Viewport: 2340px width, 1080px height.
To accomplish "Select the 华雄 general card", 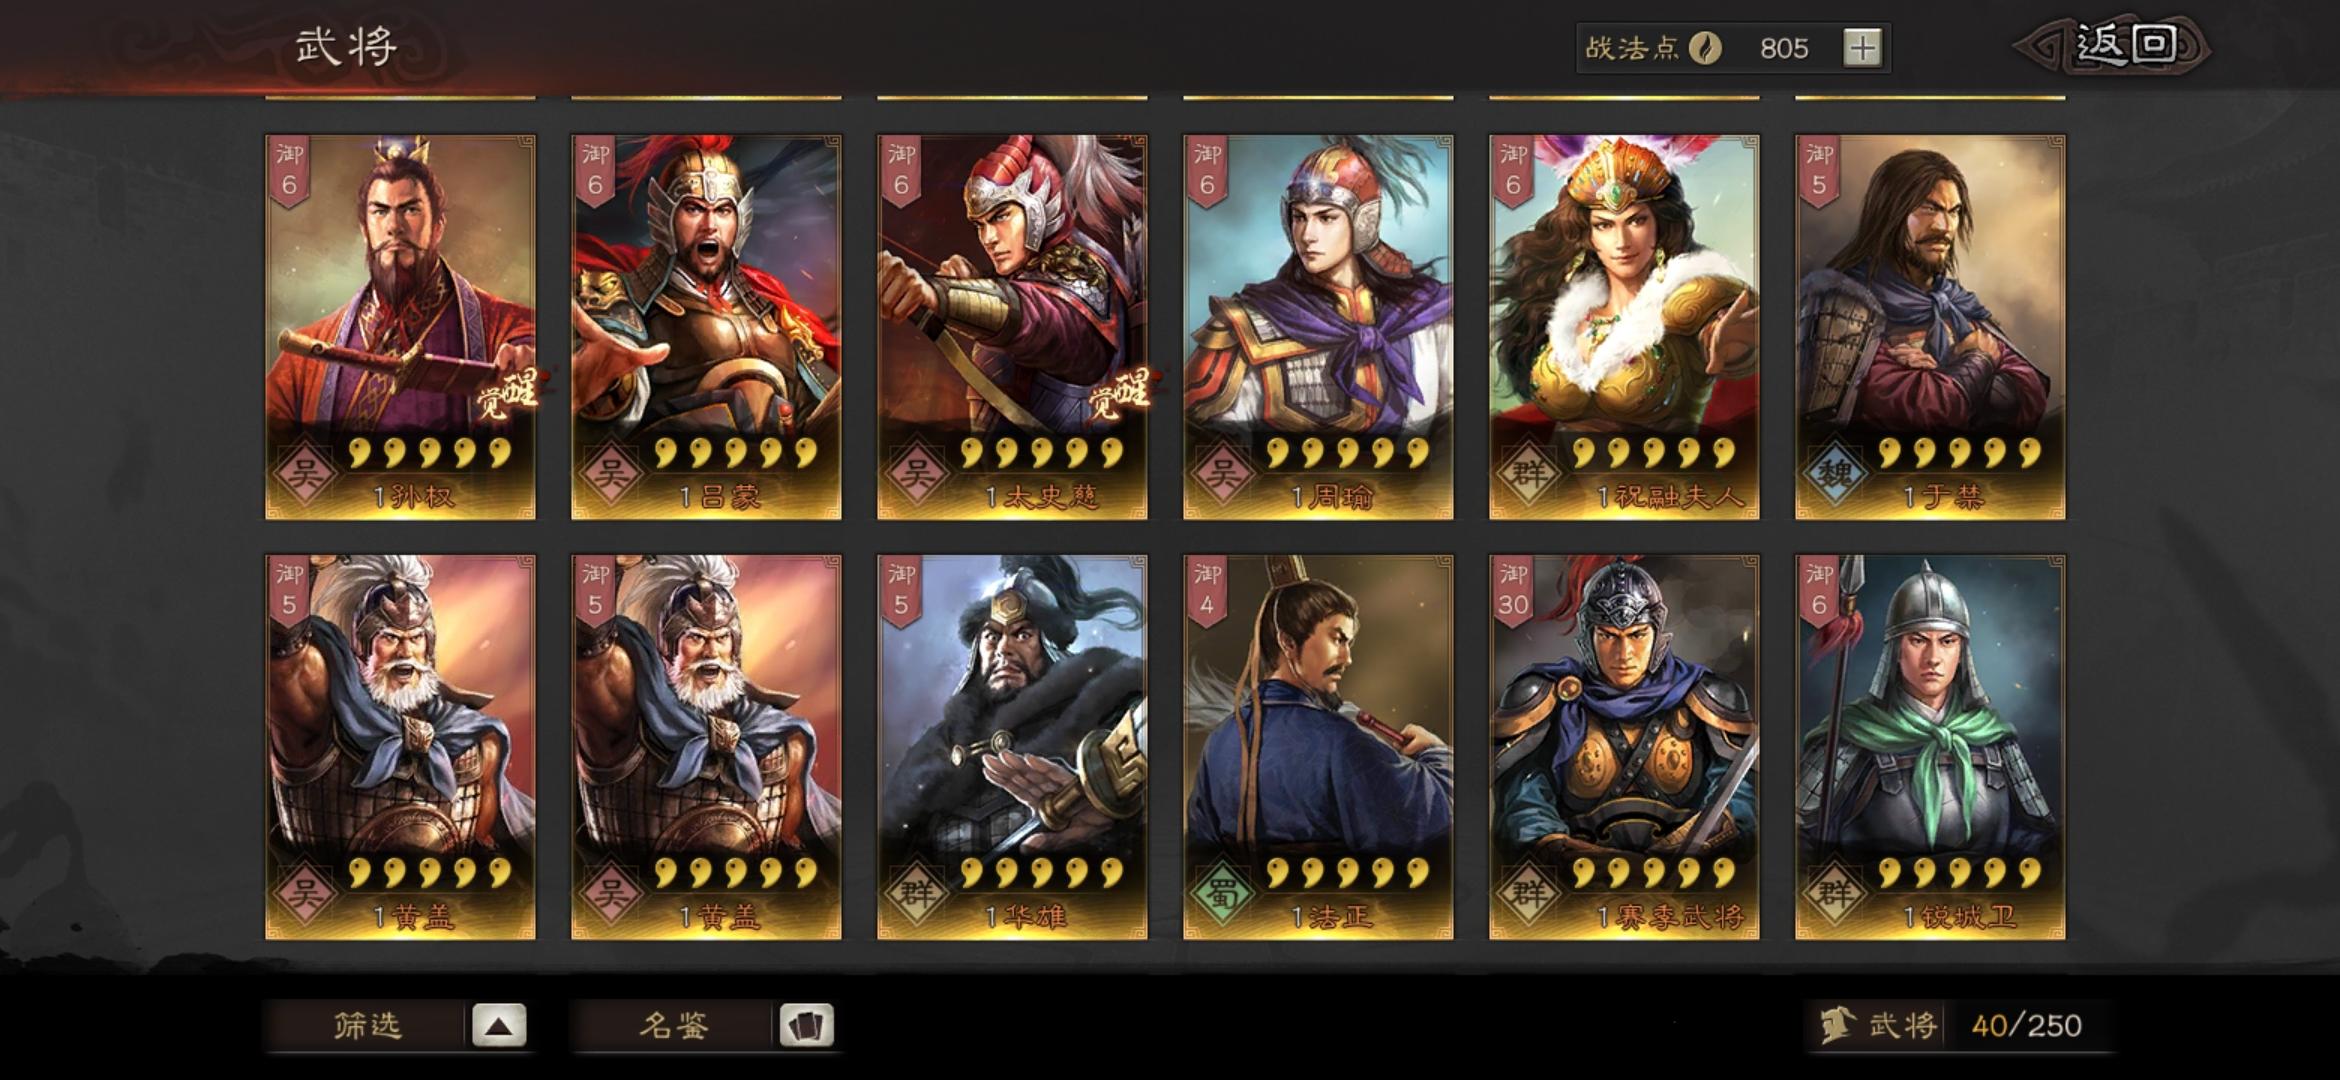I will tap(1012, 747).
